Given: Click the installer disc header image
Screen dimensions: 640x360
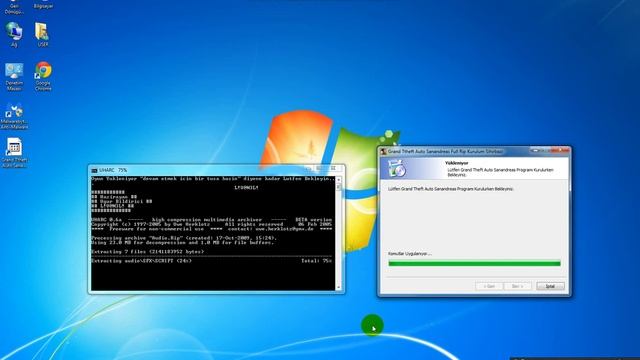Looking at the screenshot, I should coord(396,169).
